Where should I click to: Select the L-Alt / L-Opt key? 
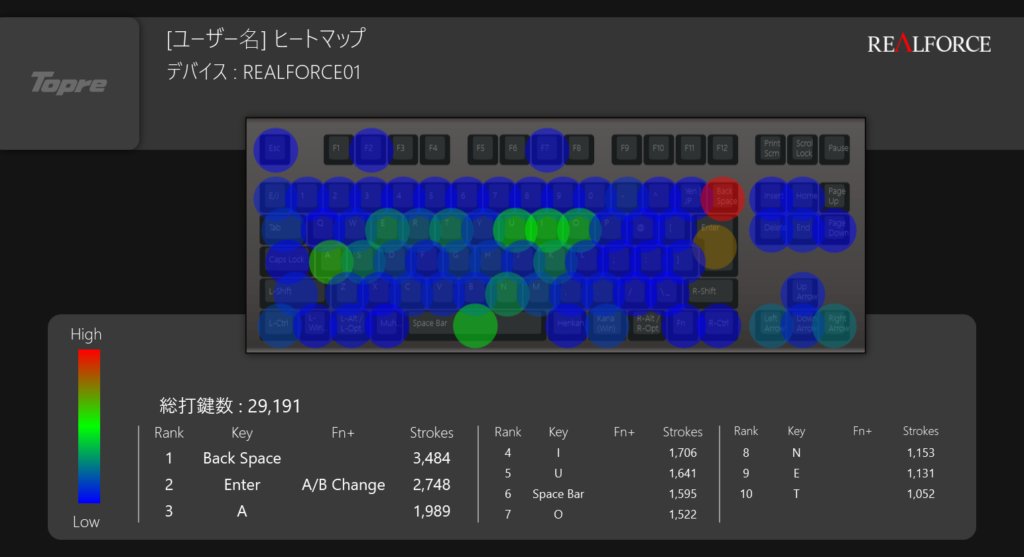(x=351, y=324)
